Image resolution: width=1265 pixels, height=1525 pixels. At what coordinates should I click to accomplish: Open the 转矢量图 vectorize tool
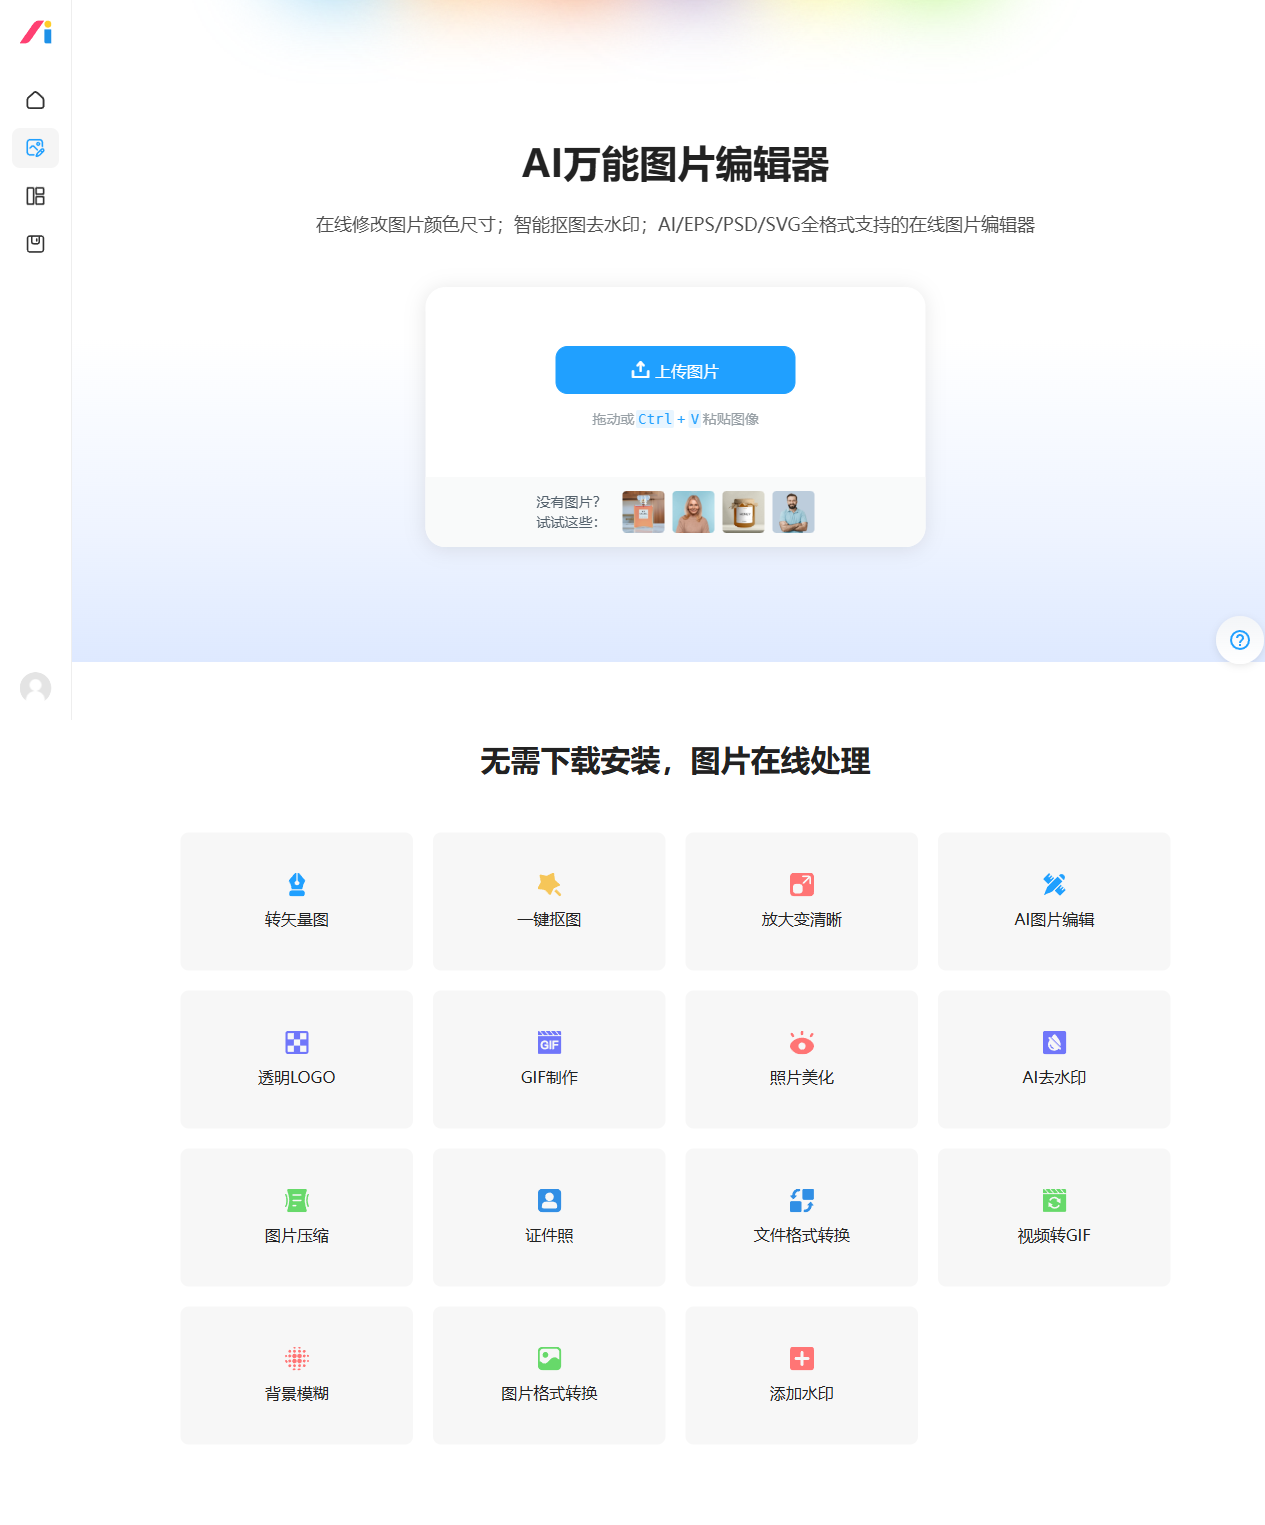click(297, 901)
